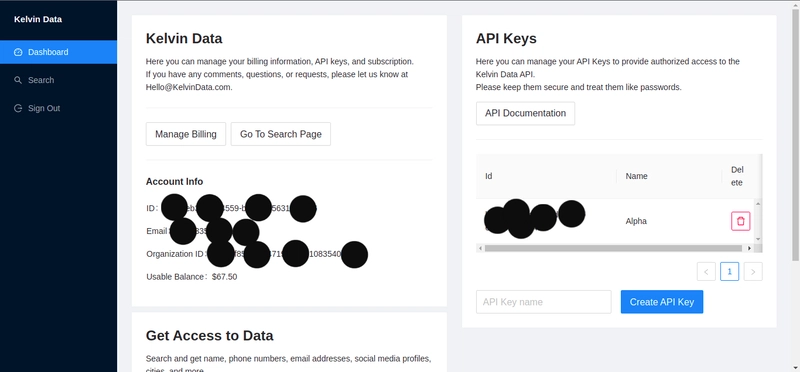Delete the Alpha API key with trash icon

coord(740,221)
